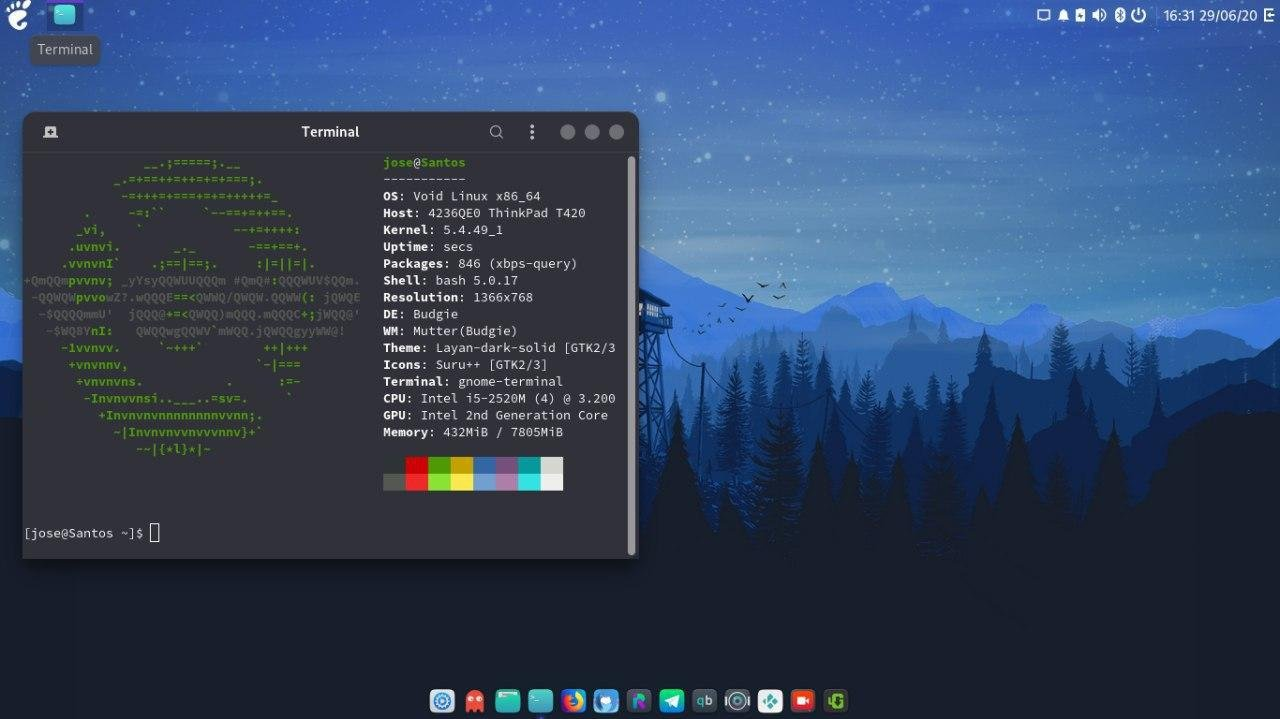Open the camera lens app in dock
1280x719 pixels.
tap(737, 701)
